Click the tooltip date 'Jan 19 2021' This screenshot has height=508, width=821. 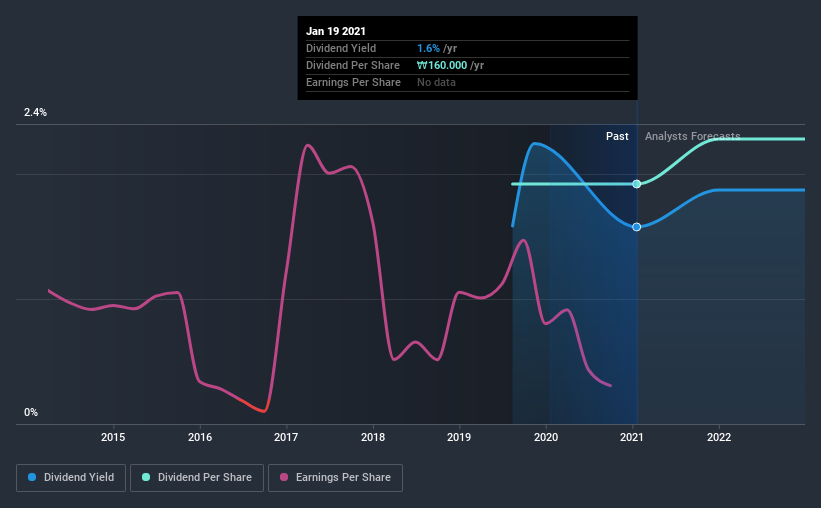336,31
